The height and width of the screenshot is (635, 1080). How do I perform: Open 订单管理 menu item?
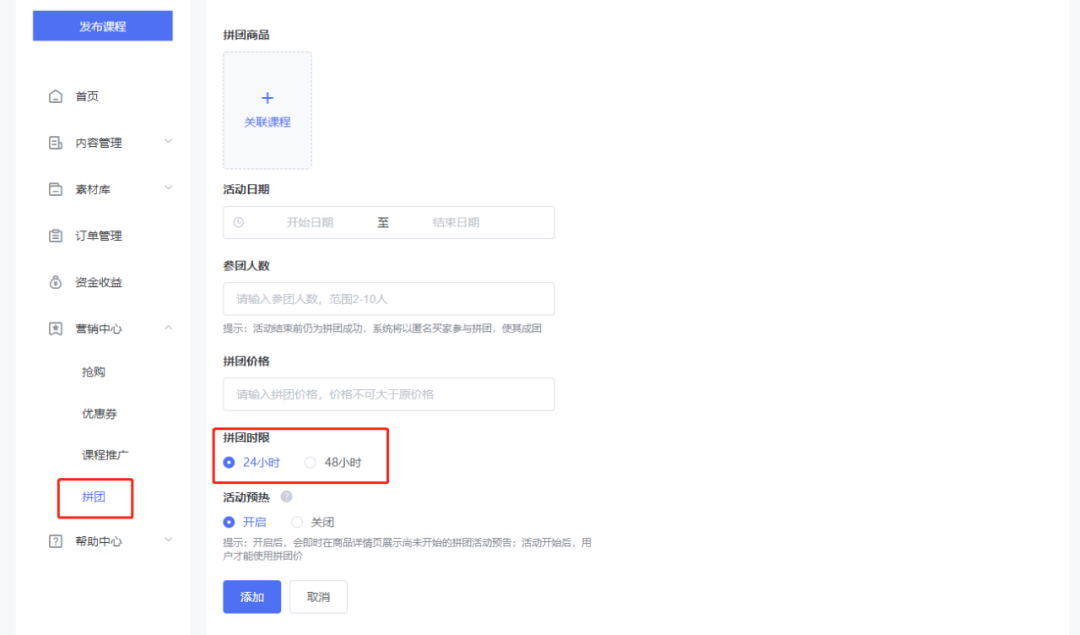98,236
